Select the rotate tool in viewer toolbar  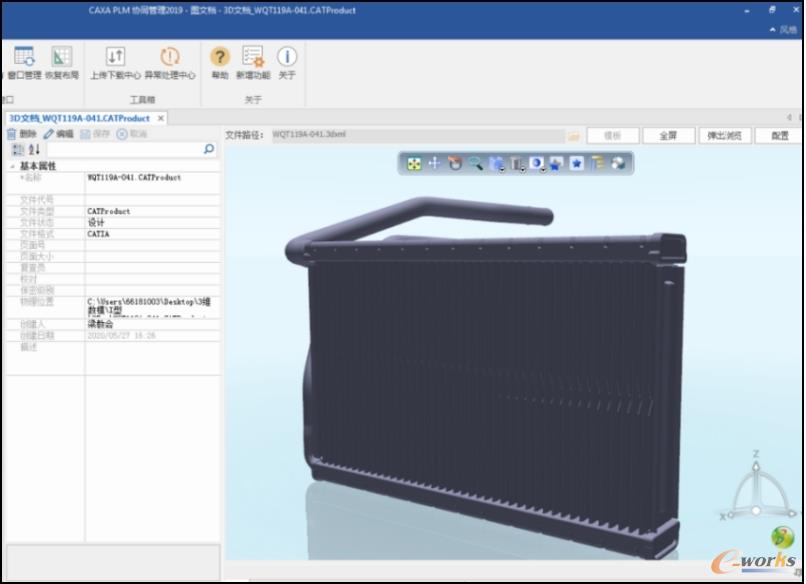pos(455,163)
